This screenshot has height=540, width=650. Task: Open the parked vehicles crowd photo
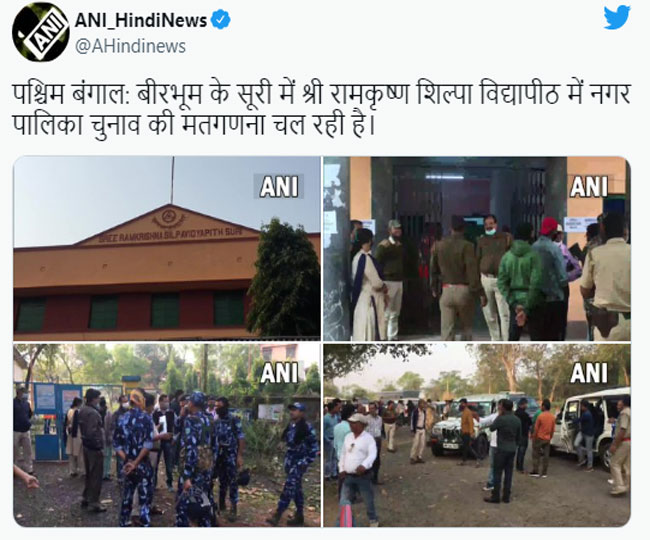click(477, 435)
